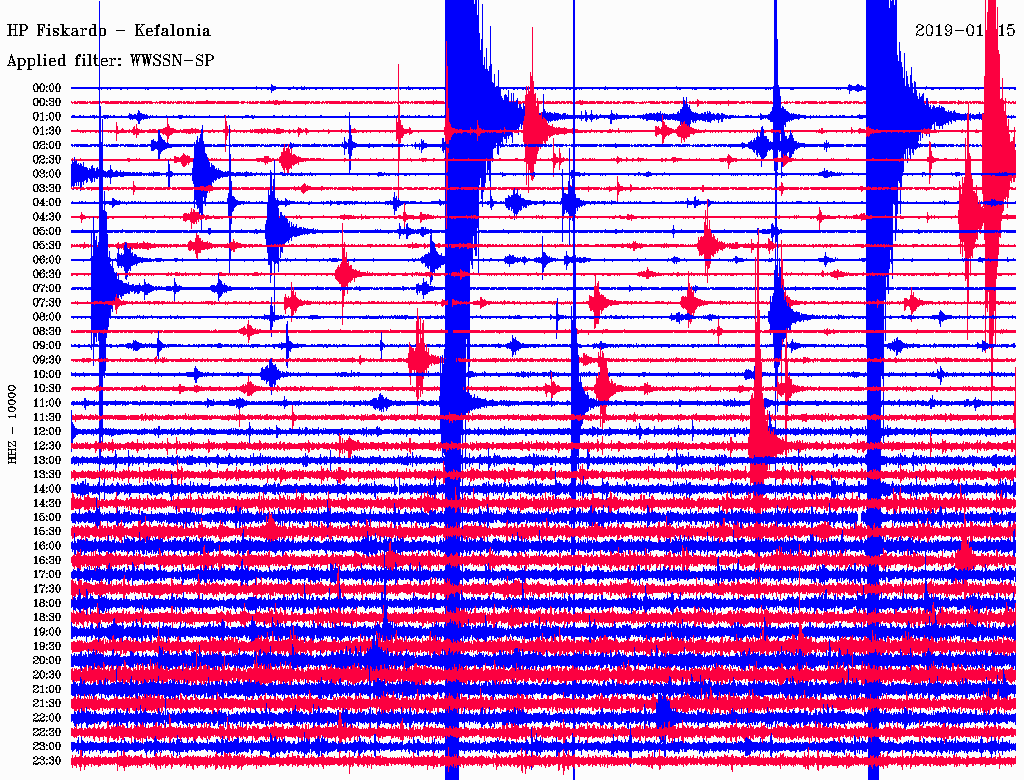Select the 10:30 time row label
This screenshot has height=780, width=1024.
pyautogui.click(x=47, y=389)
